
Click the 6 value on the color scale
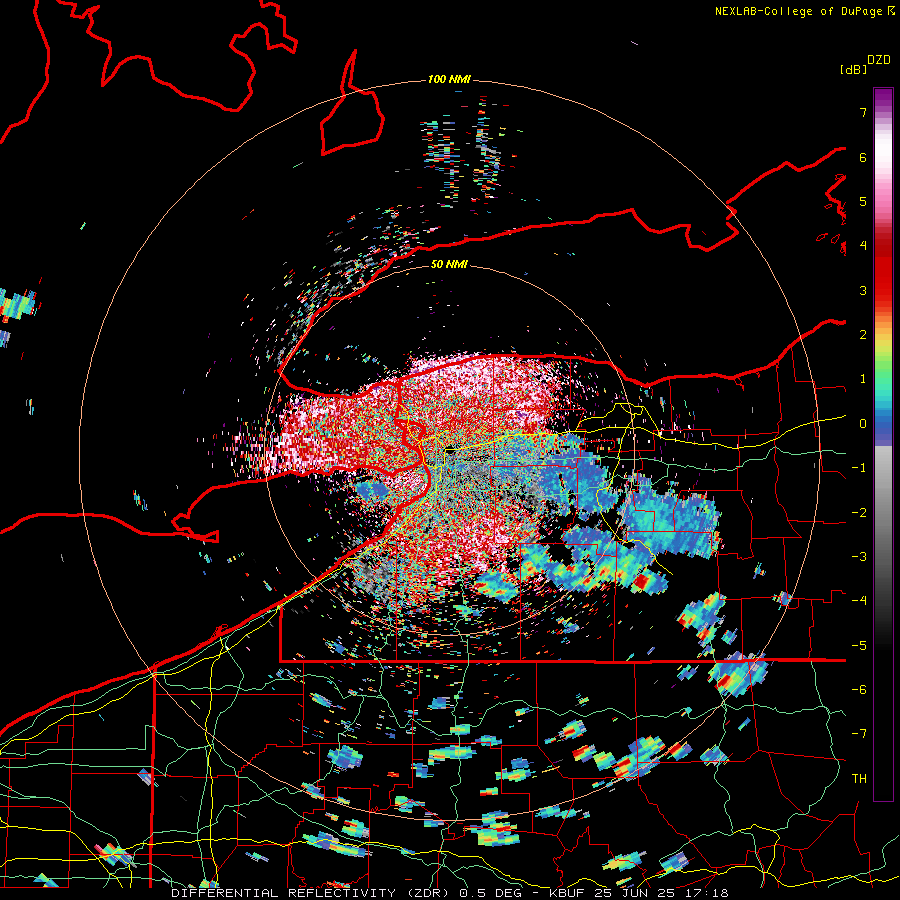point(863,157)
